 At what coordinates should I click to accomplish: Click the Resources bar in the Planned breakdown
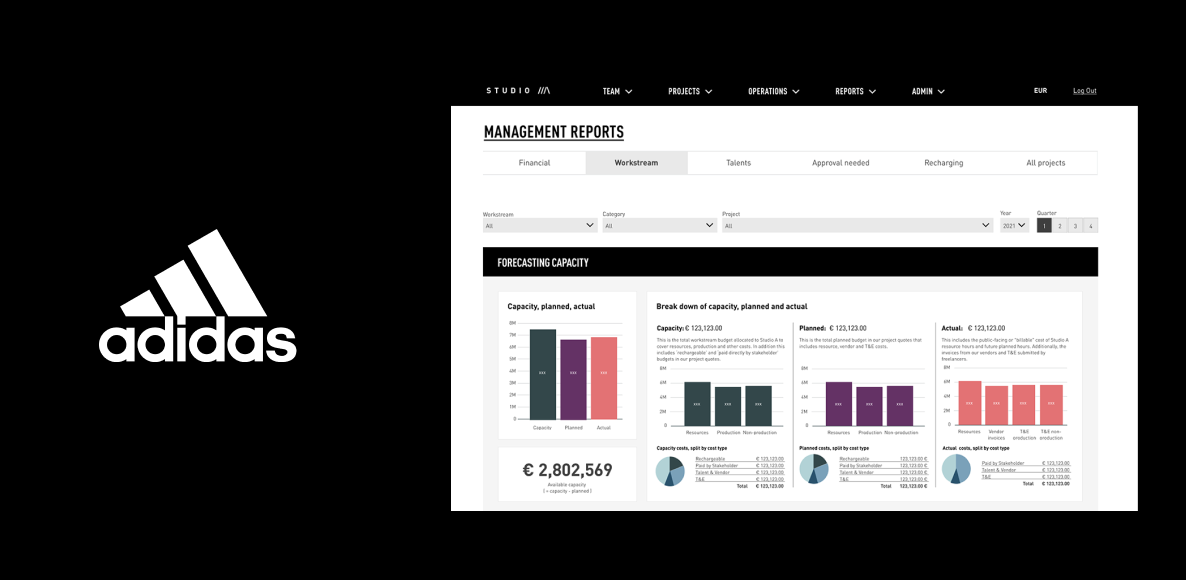coord(839,404)
